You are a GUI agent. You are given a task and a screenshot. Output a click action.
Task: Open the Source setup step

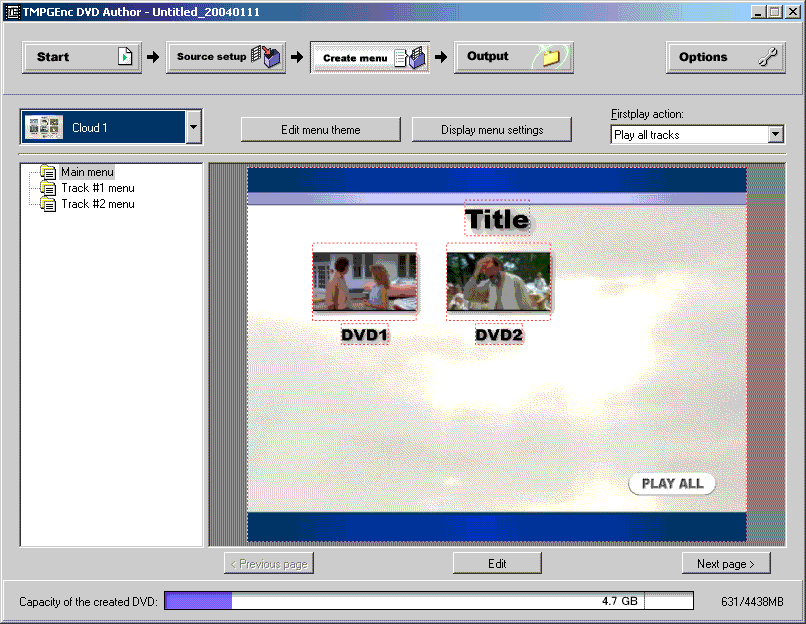coord(226,57)
